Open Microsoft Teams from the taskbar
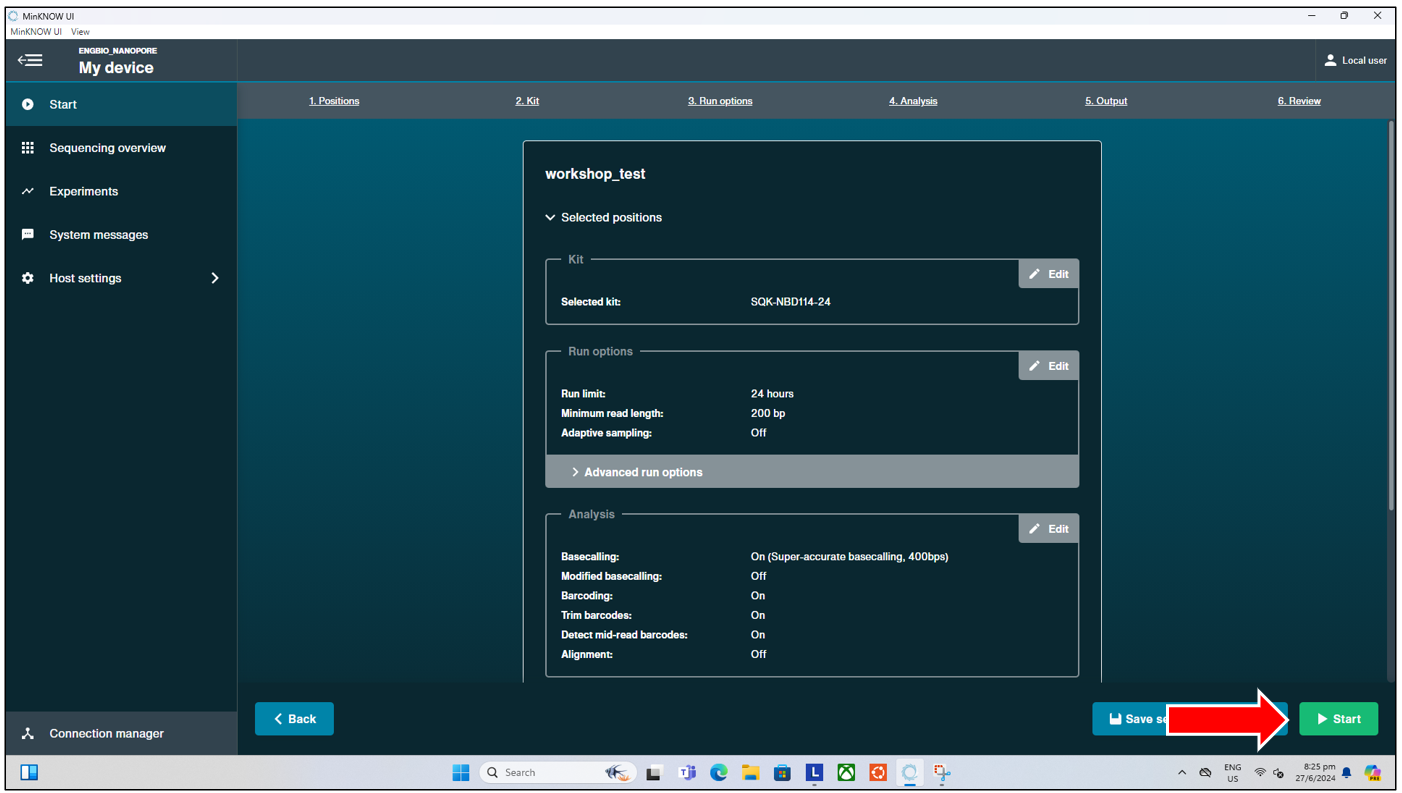The width and height of the screenshot is (1402, 793). pyautogui.click(x=687, y=772)
